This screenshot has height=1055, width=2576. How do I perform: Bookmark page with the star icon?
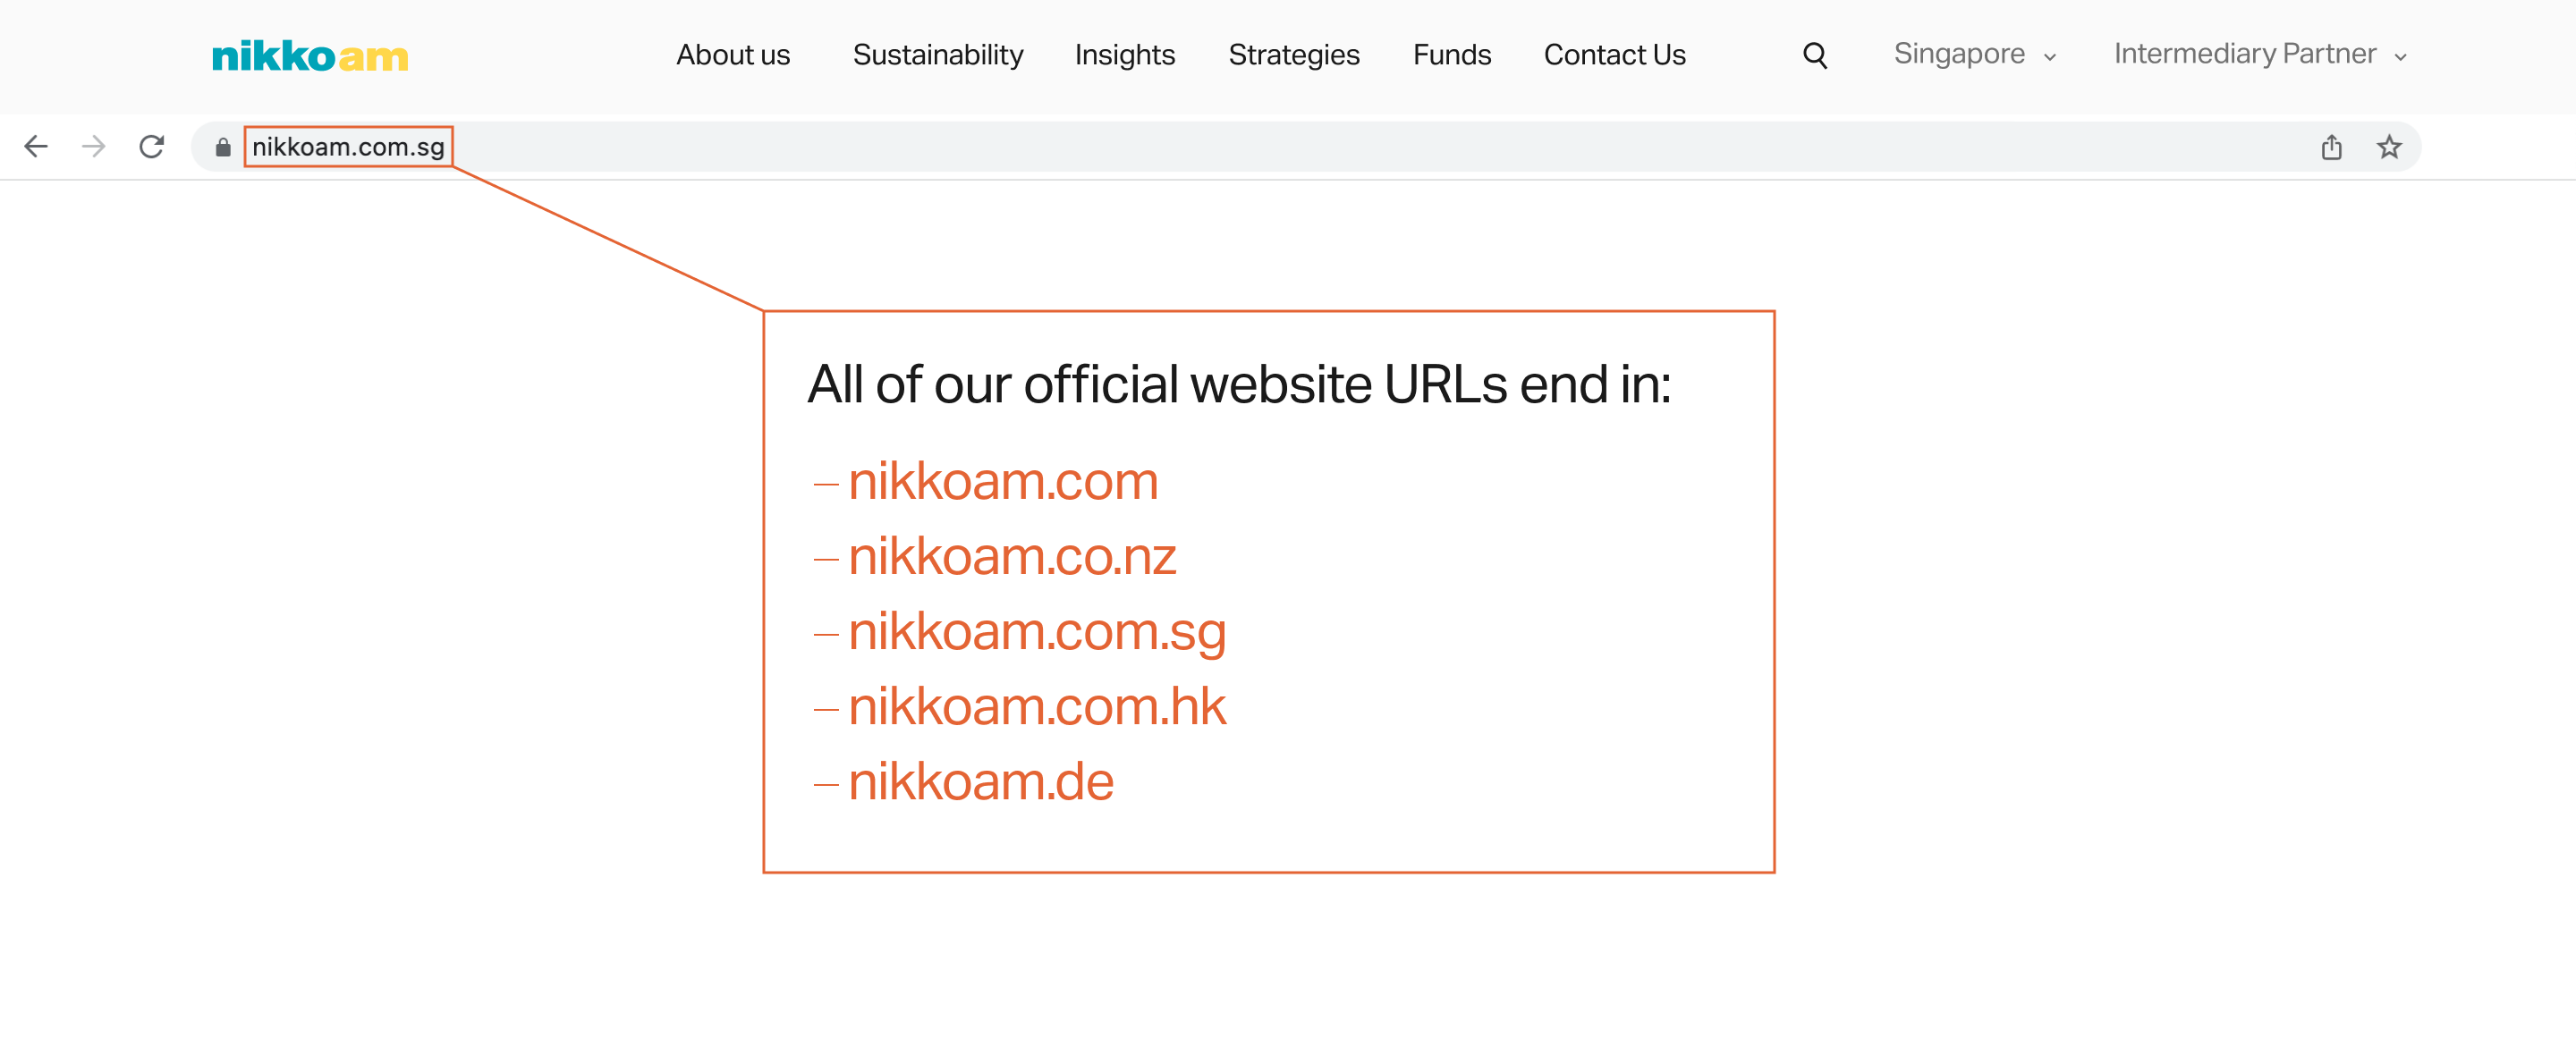[2389, 147]
